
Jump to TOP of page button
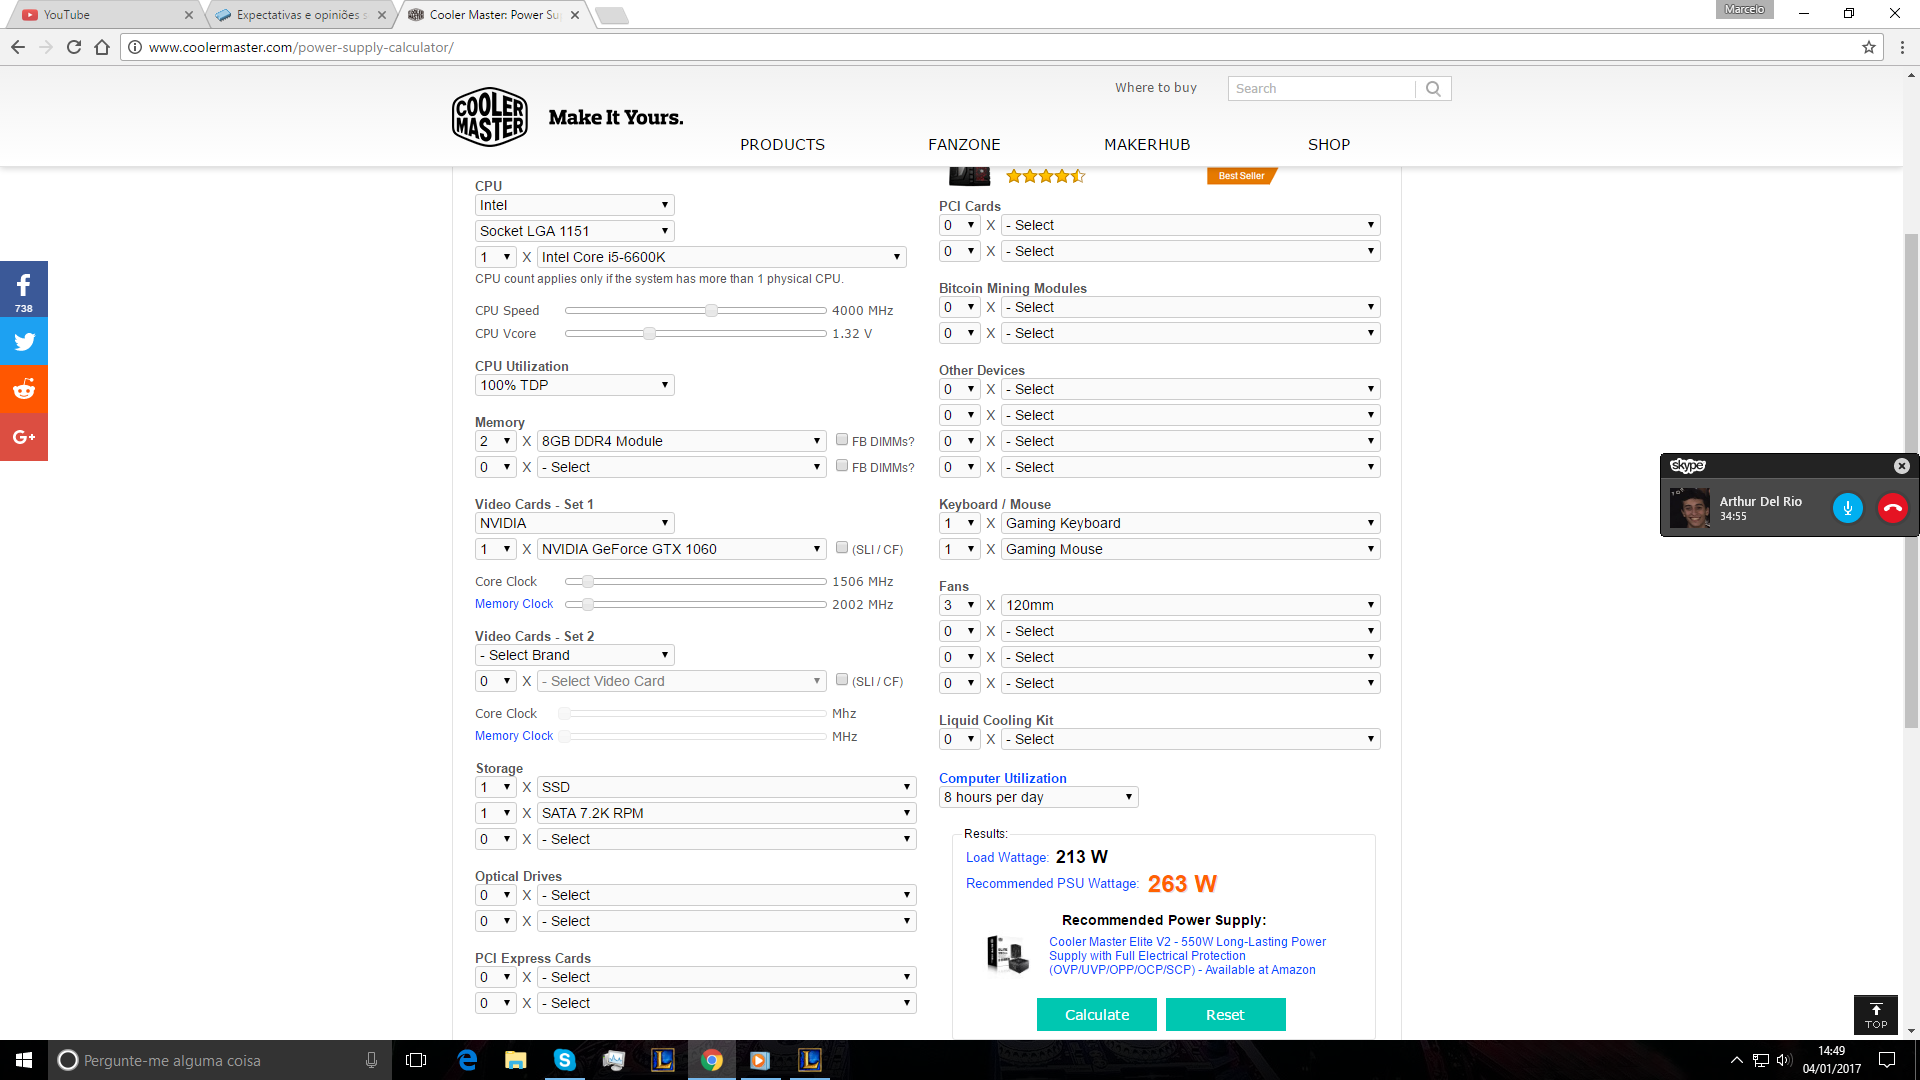pos(1876,1015)
